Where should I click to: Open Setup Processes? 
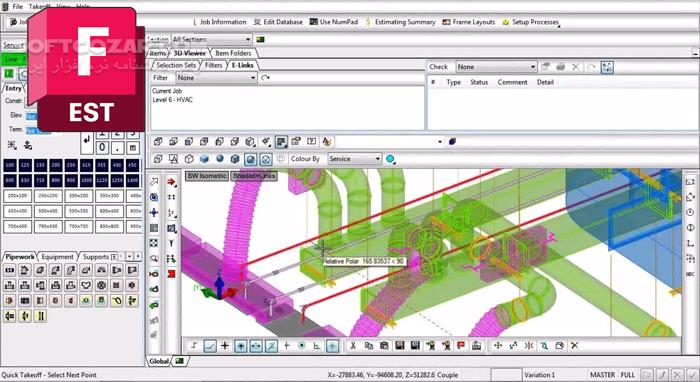[530, 22]
